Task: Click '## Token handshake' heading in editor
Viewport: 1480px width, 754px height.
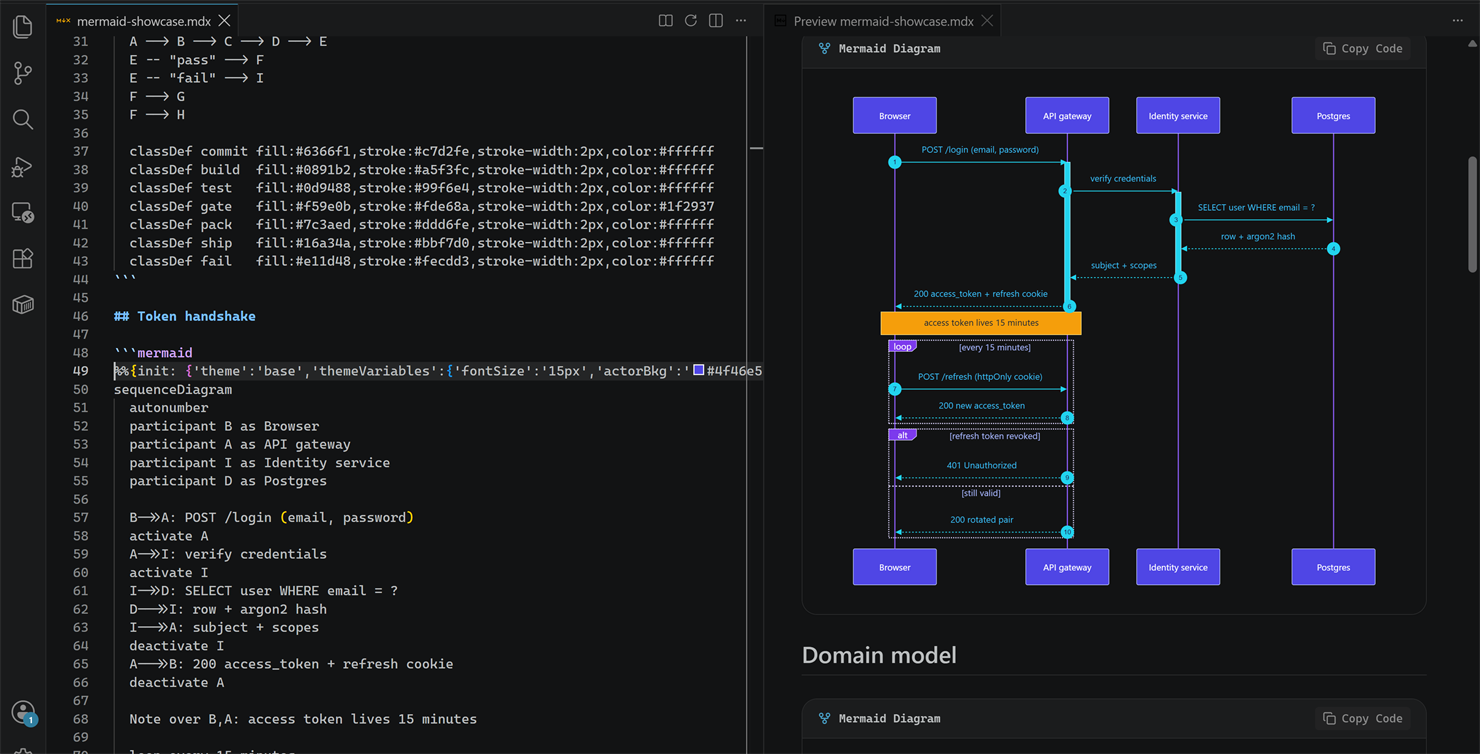Action: pos(185,316)
